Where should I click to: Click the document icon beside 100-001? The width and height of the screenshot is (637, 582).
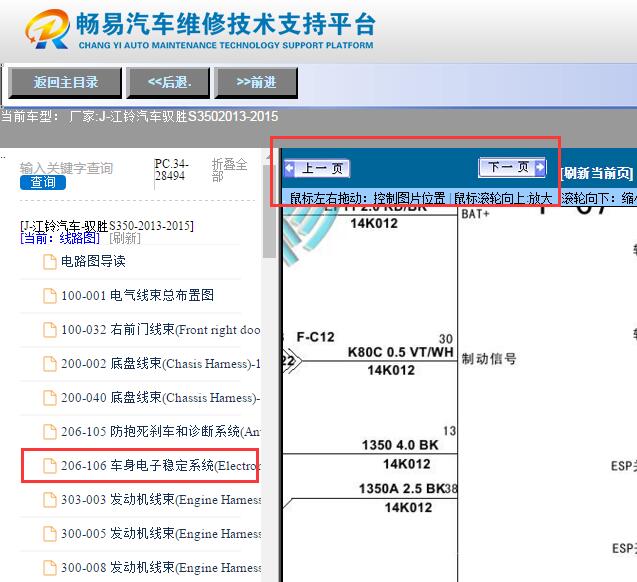[x=50, y=296]
